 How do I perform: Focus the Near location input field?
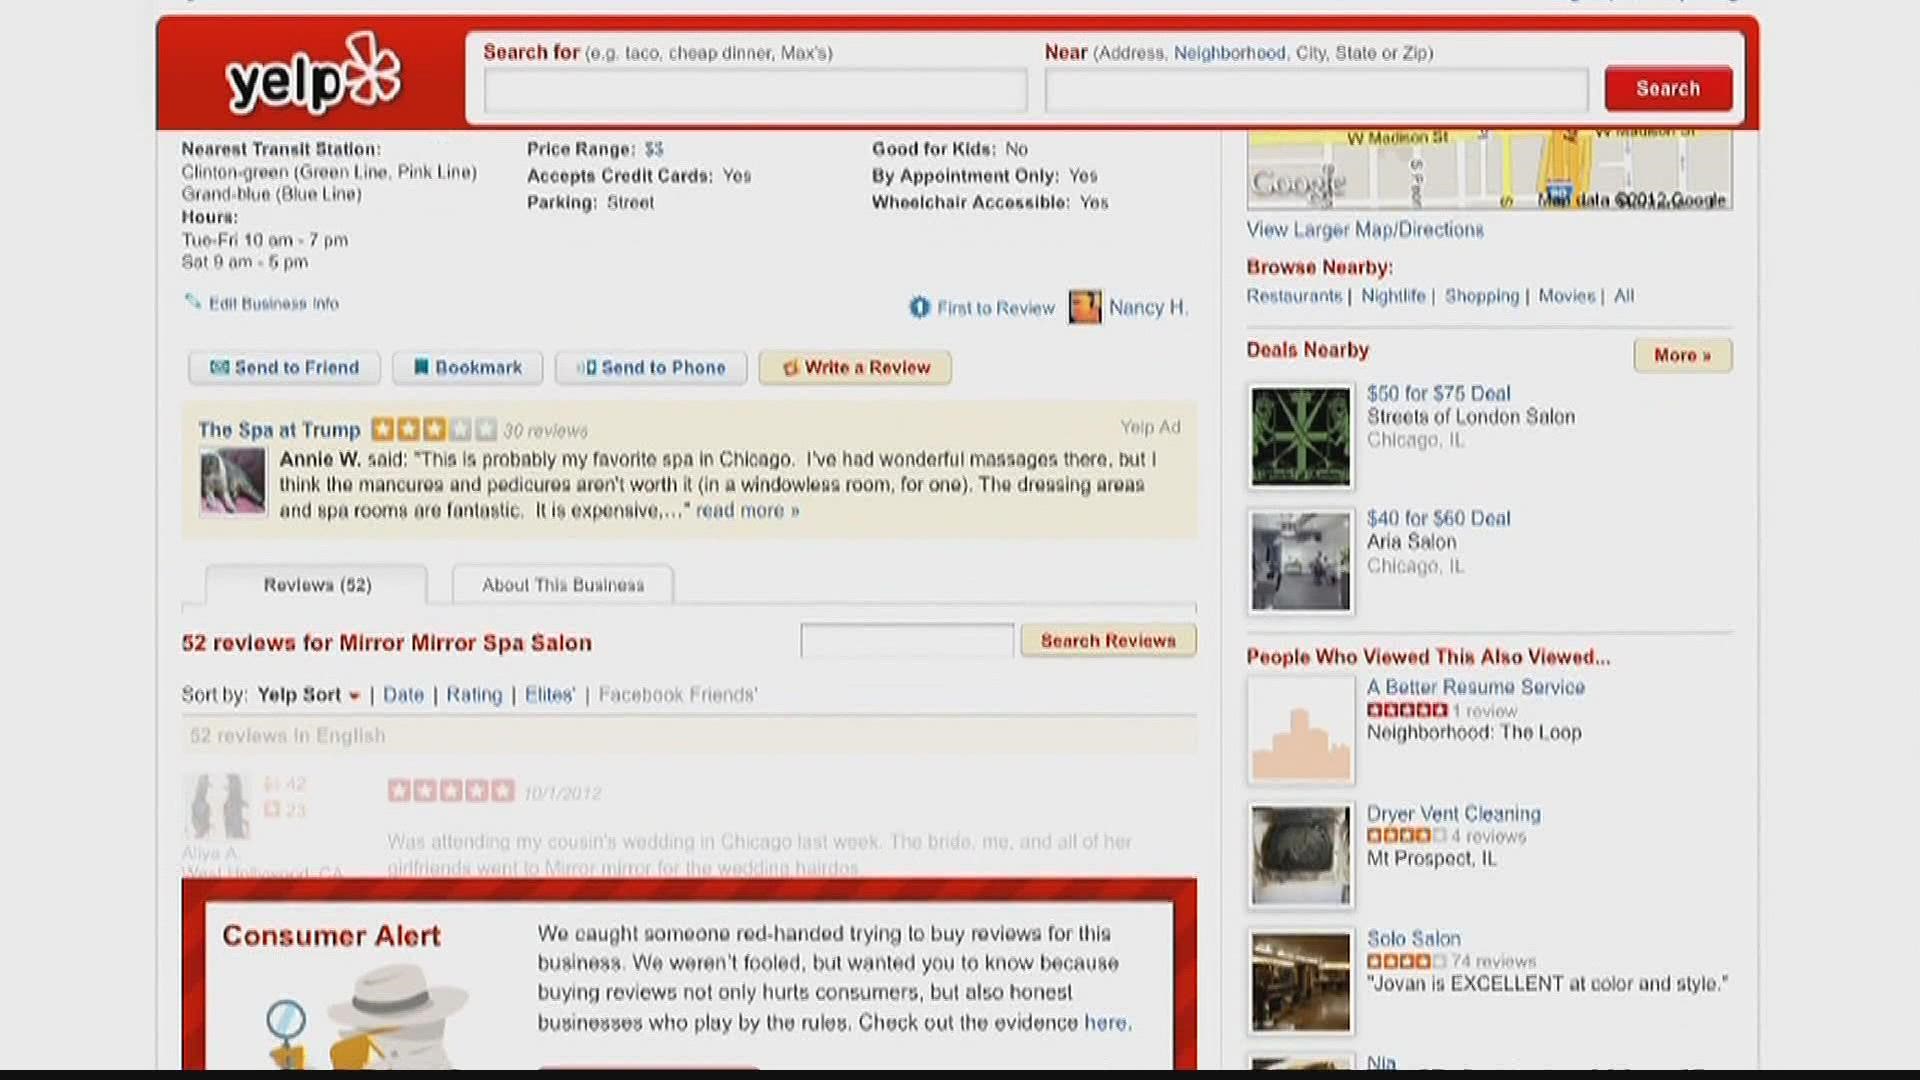point(1316,90)
